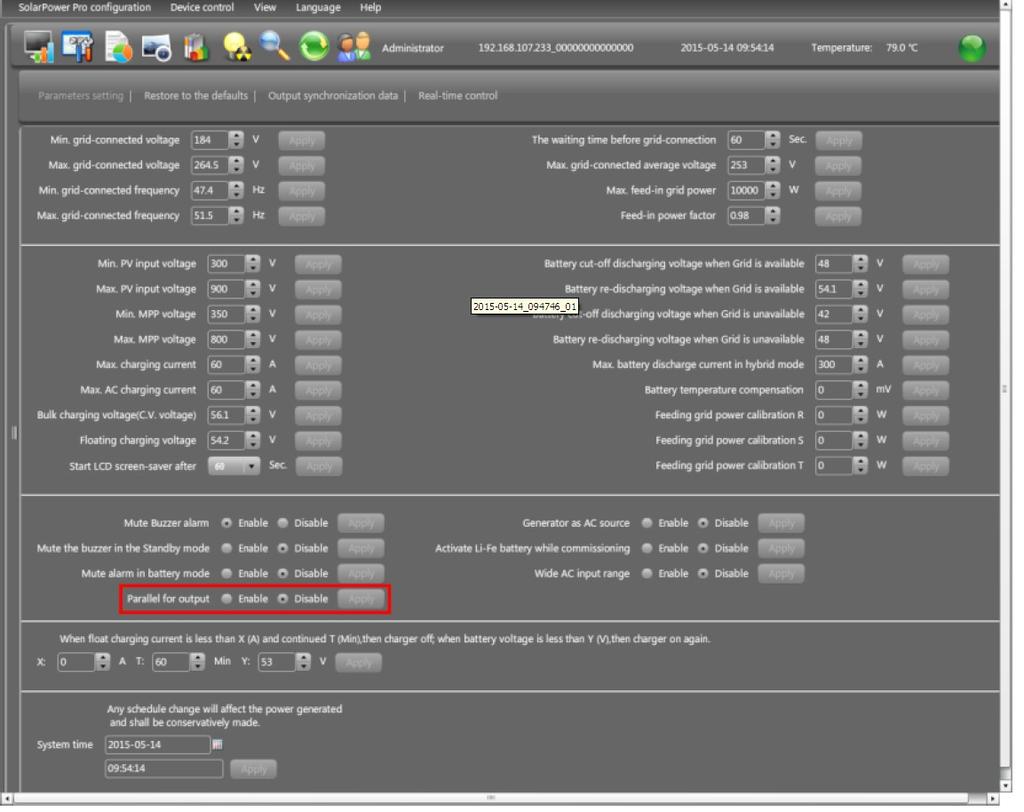Apply Feed-in power factor setting

point(838,216)
